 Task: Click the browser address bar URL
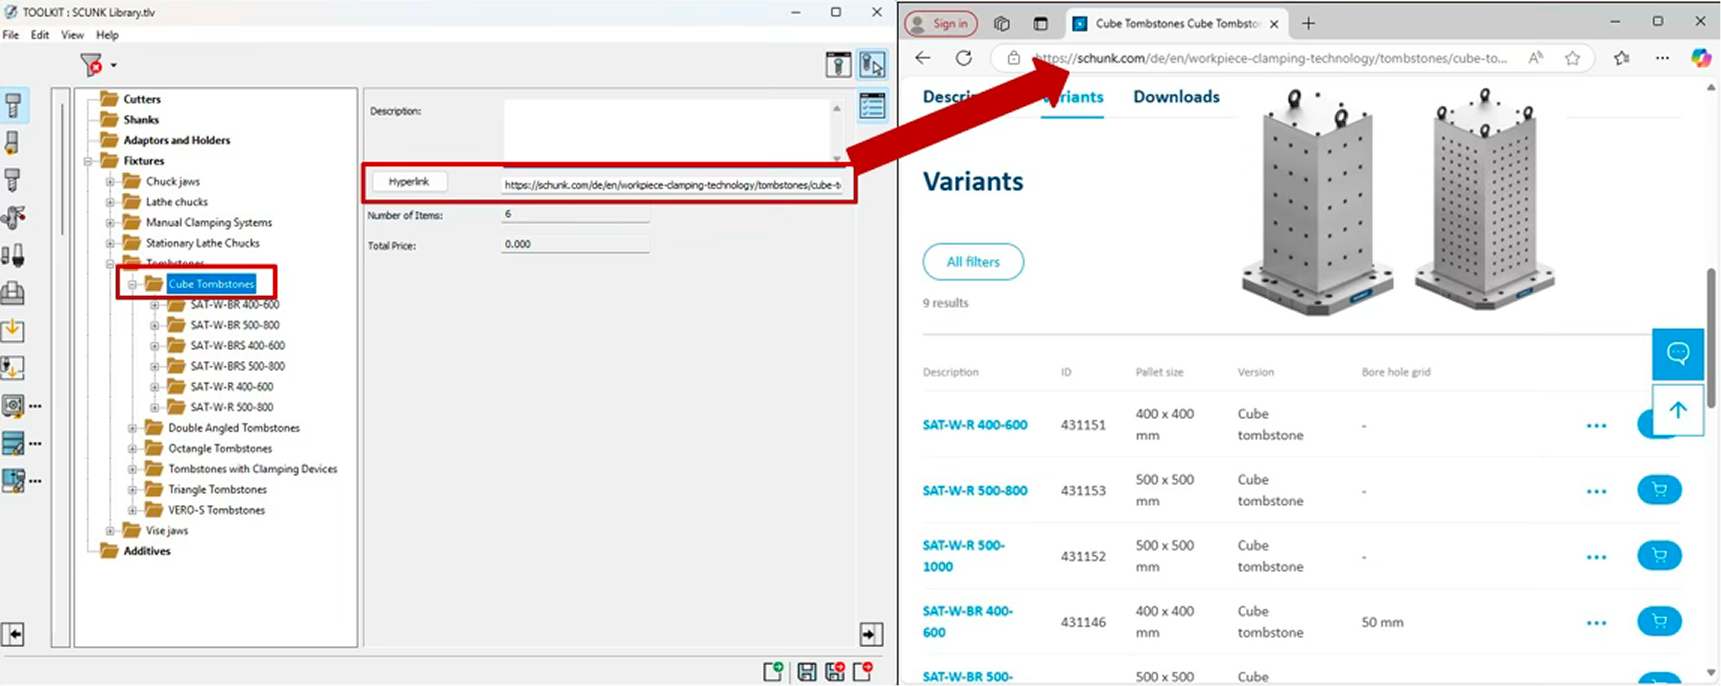[1270, 58]
